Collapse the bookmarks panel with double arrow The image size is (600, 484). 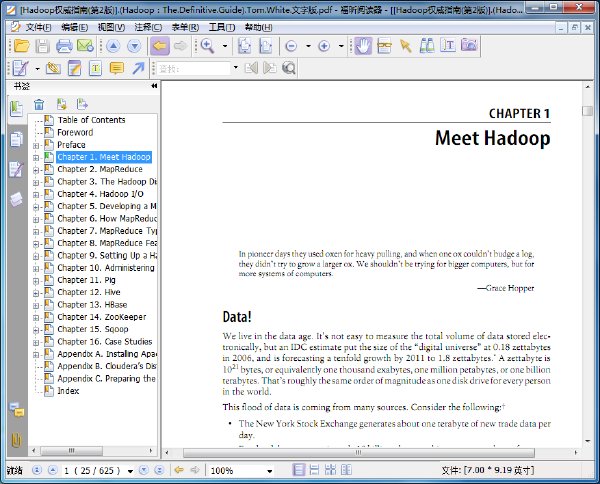tap(154, 86)
